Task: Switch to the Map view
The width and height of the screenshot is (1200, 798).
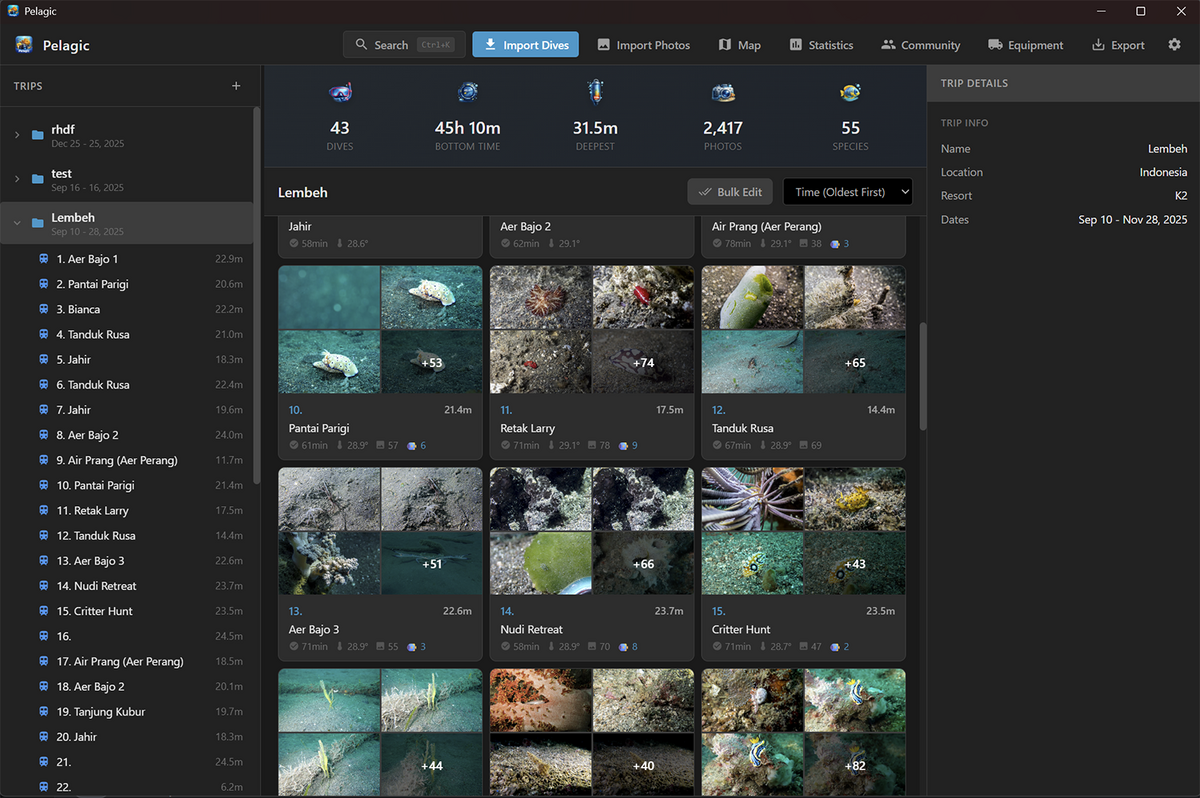Action: click(739, 45)
